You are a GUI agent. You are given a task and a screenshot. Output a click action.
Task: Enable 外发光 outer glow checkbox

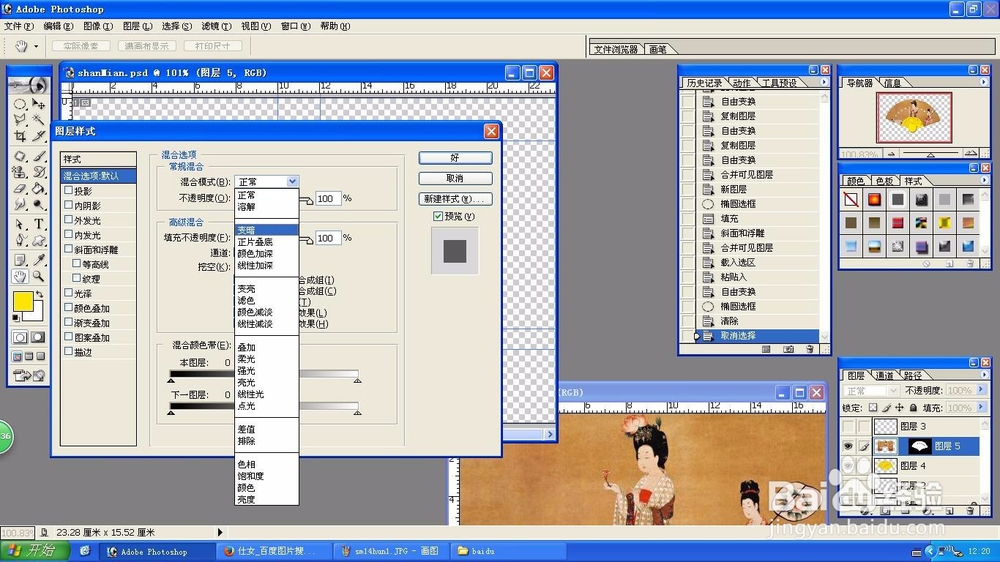pyautogui.click(x=68, y=219)
